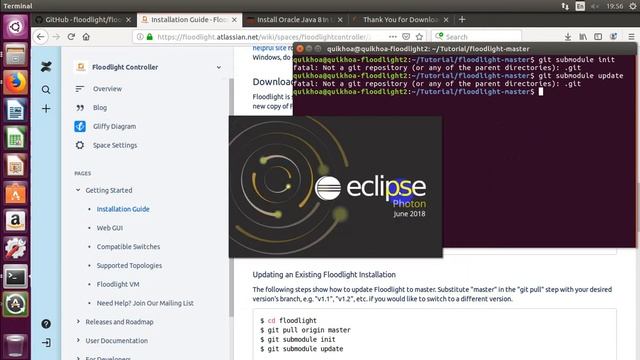
Task: Open page actions three-dots menu
Action: point(393,37)
